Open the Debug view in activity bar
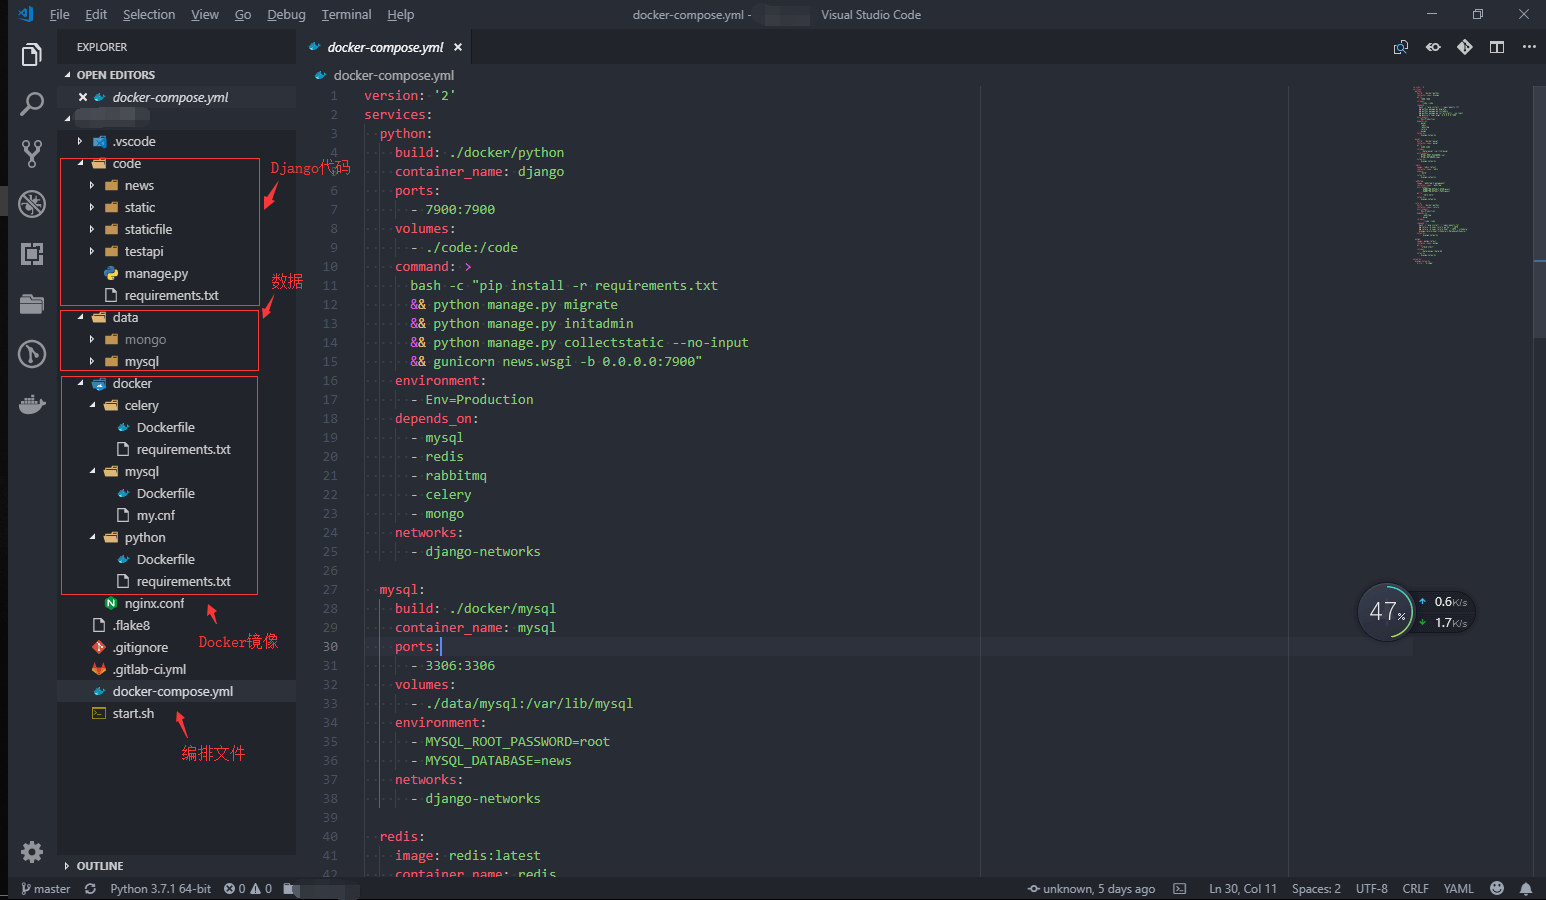 click(32, 203)
